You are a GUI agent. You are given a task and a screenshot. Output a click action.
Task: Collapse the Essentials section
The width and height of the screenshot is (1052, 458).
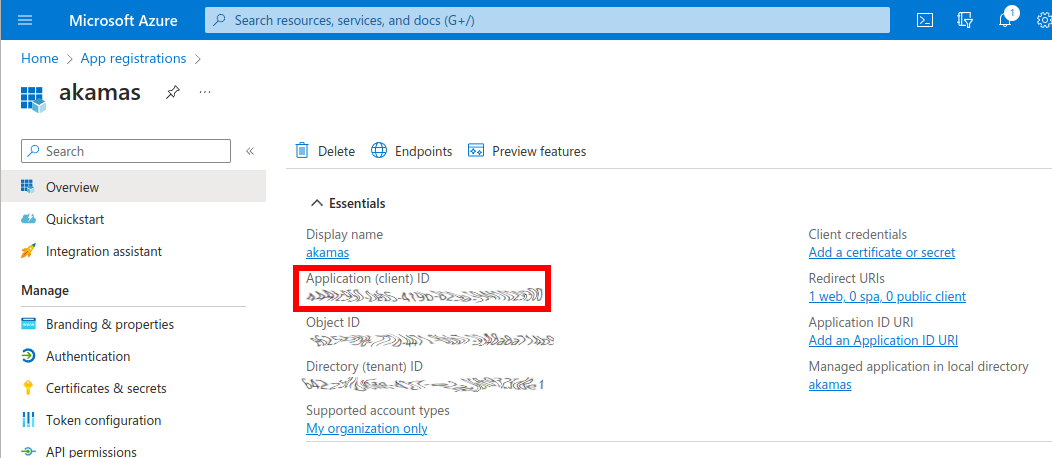(x=317, y=203)
